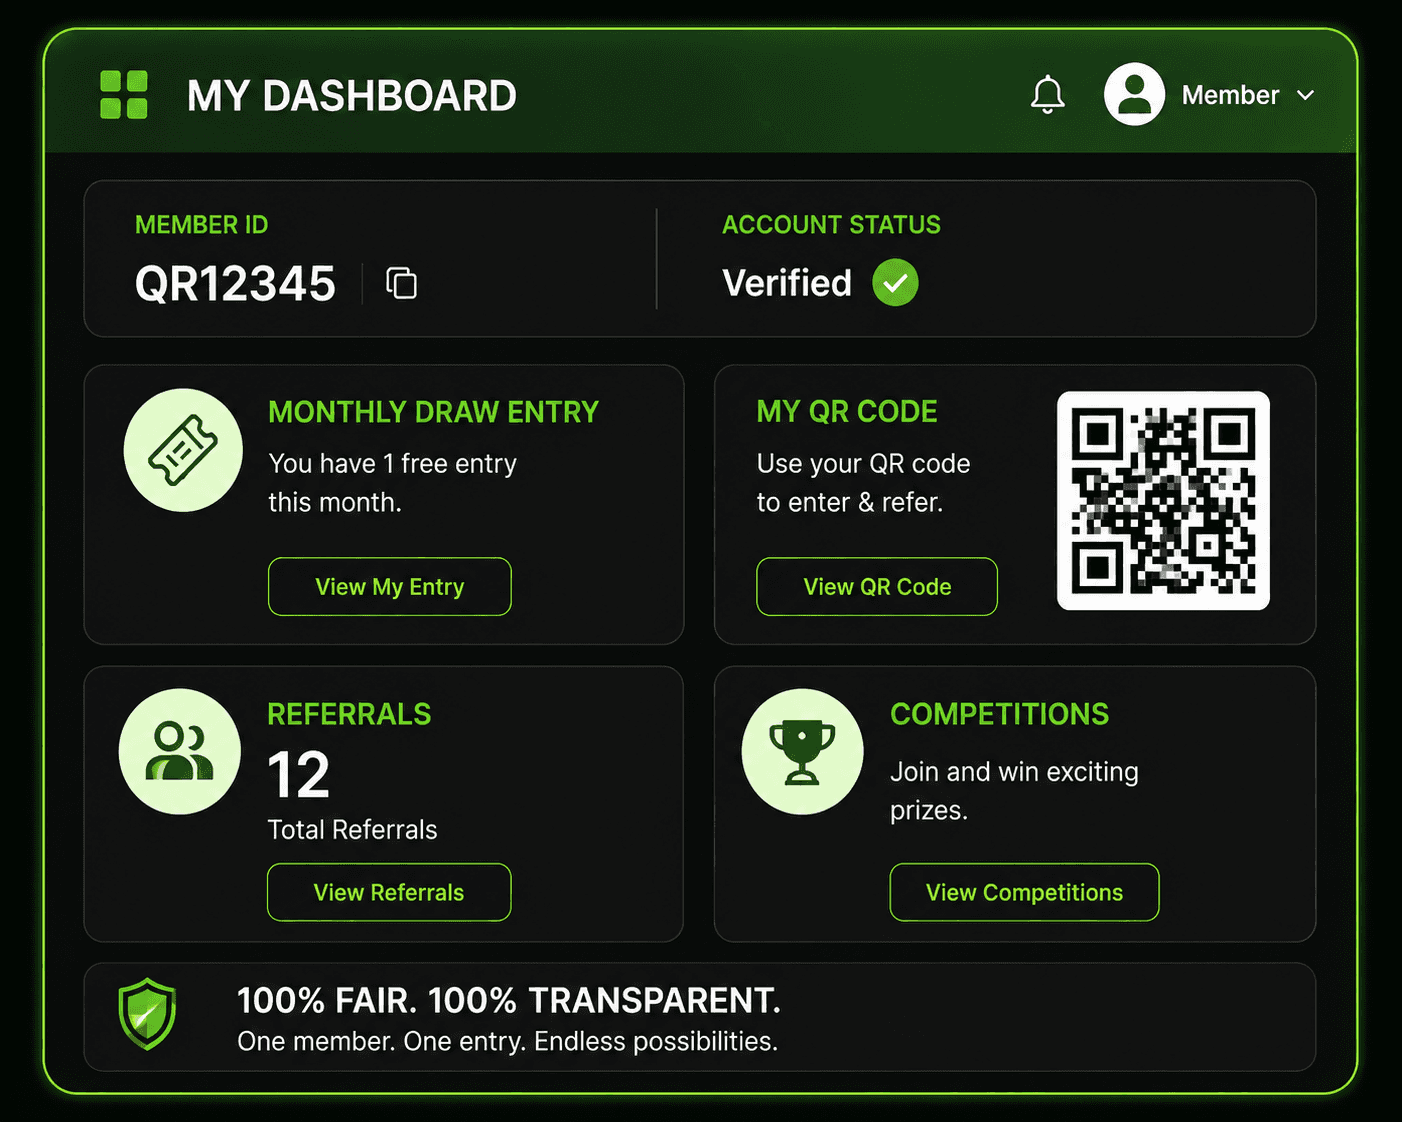Viewport: 1402px width, 1122px height.
Task: Click the MY DASHBOARD title
Action: pyautogui.click(x=352, y=96)
